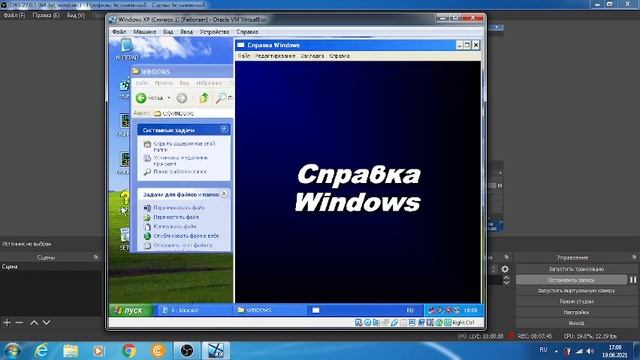
Task: Open Закладка menu in Справка Windows window
Action: (312, 56)
